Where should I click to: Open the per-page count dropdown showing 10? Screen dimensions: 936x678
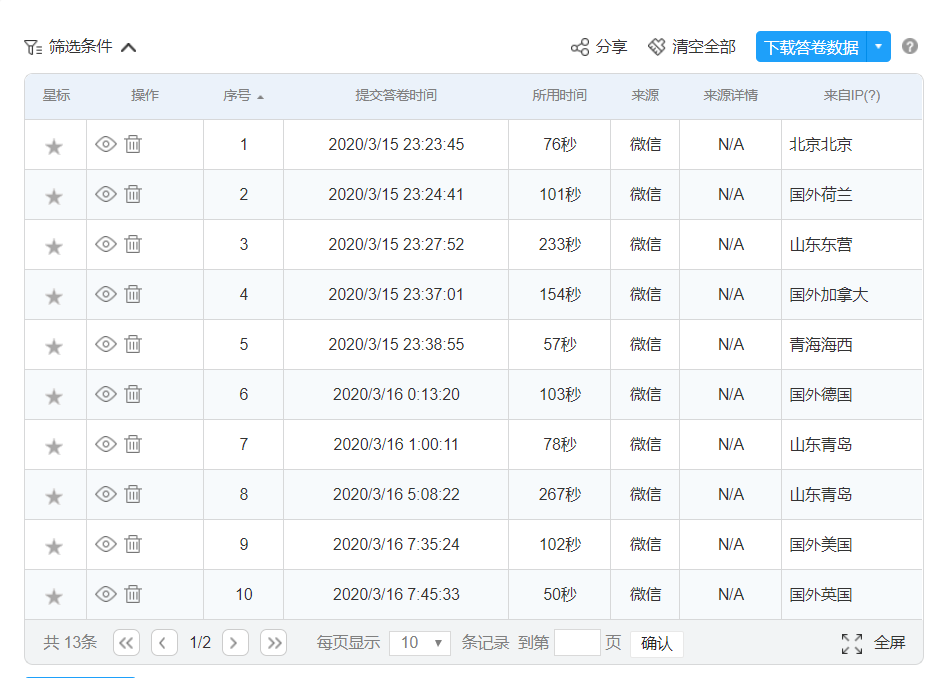pyautogui.click(x=420, y=643)
